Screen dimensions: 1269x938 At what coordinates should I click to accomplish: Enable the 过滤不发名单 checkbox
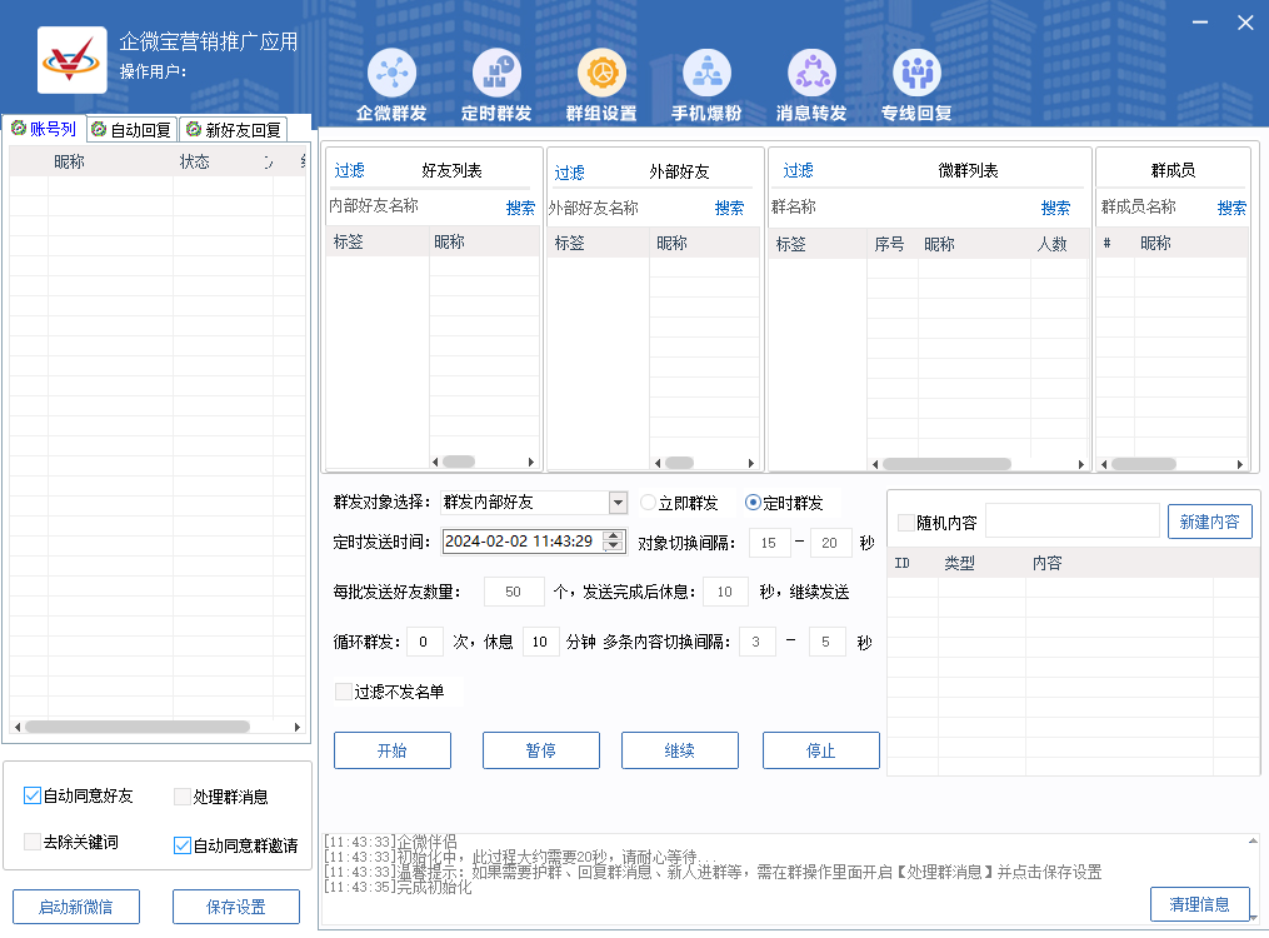point(344,691)
